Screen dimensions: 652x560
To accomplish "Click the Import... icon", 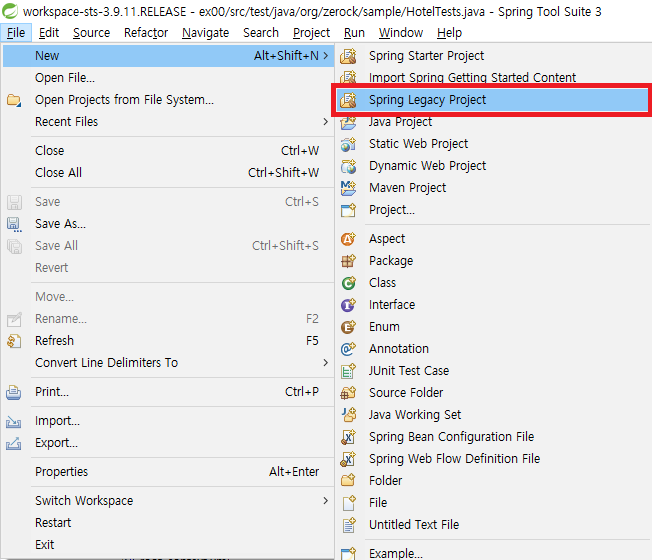I will [14, 422].
